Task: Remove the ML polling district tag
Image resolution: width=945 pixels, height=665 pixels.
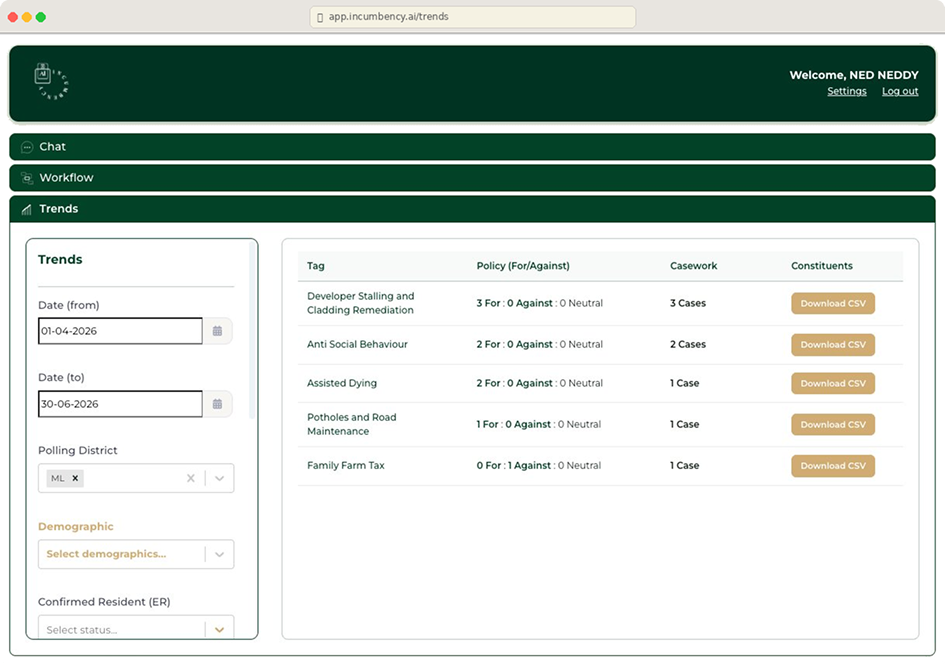Action: 75,478
